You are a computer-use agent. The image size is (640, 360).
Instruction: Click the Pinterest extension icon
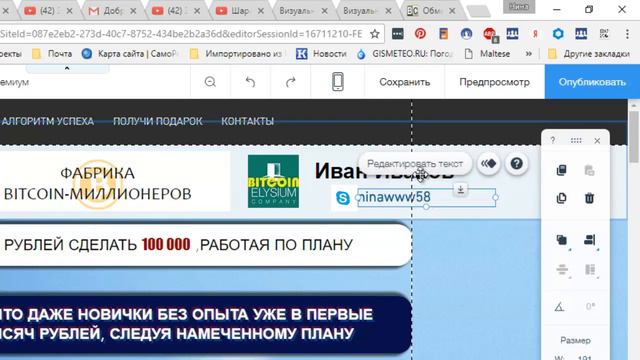420,33
